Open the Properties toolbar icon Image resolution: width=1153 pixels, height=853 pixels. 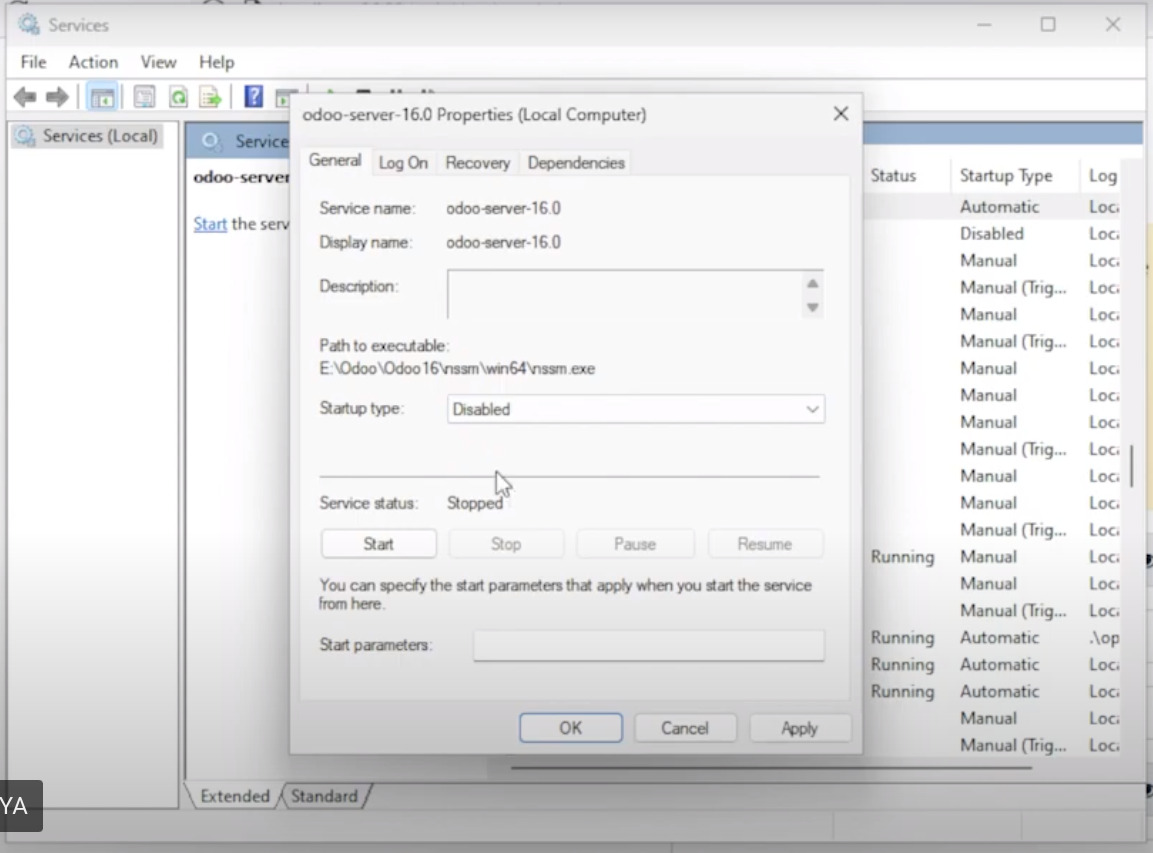click(x=145, y=97)
